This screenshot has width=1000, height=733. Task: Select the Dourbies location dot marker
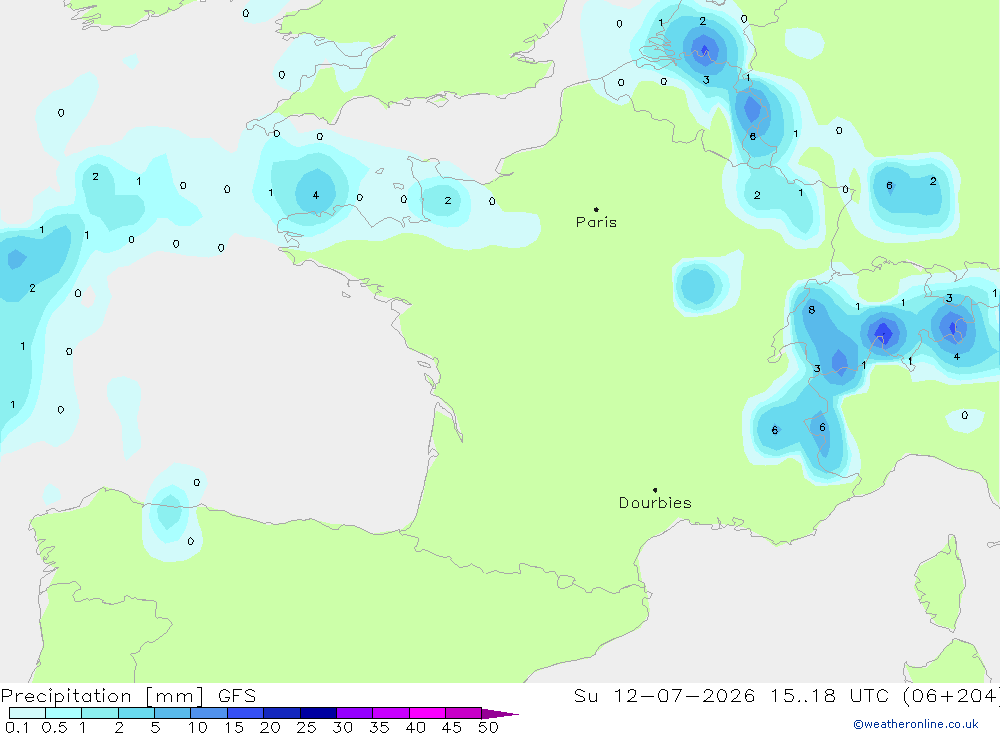655,490
